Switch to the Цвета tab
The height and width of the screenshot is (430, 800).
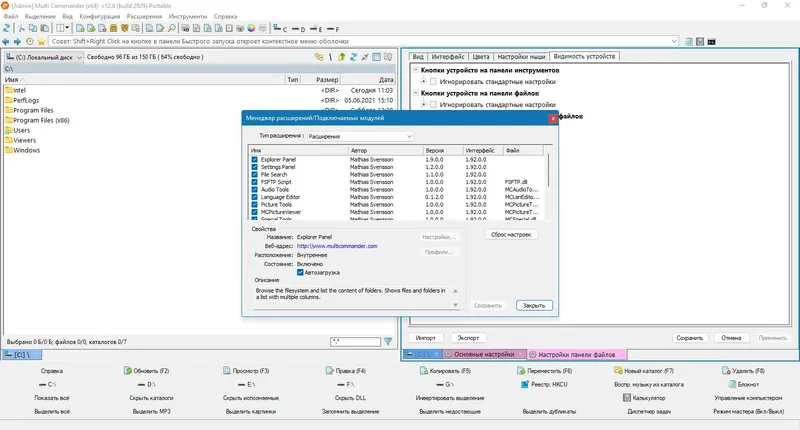pos(481,57)
